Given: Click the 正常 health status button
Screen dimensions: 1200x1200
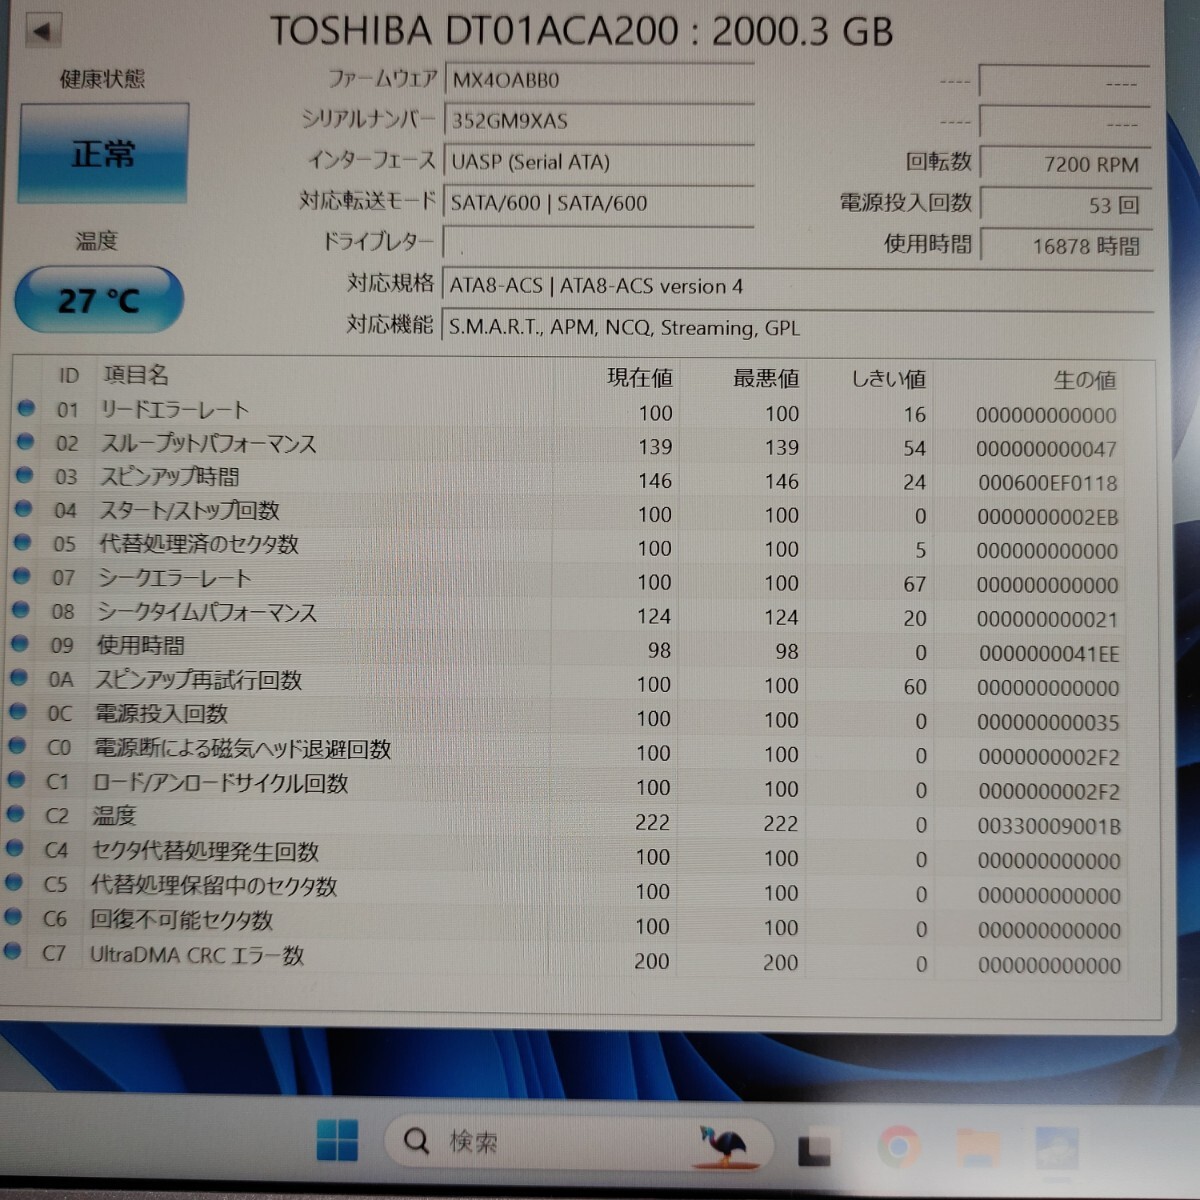Looking at the screenshot, I should [x=103, y=154].
